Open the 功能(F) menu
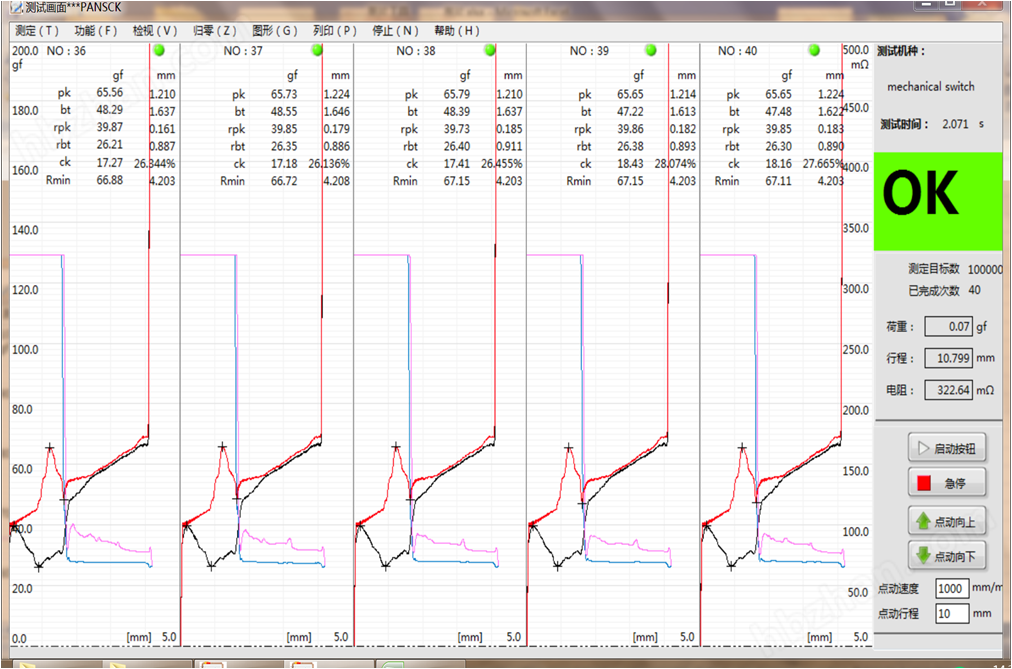Screen dimensions: 1012x669 tap(96, 31)
